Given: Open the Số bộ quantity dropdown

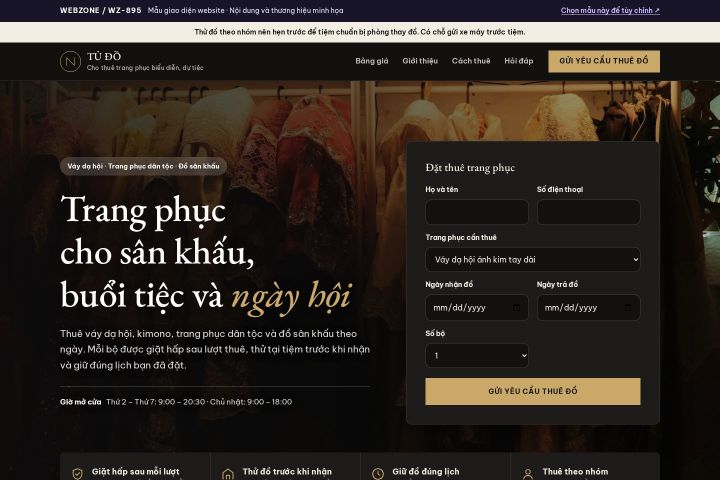Looking at the screenshot, I should (477, 356).
